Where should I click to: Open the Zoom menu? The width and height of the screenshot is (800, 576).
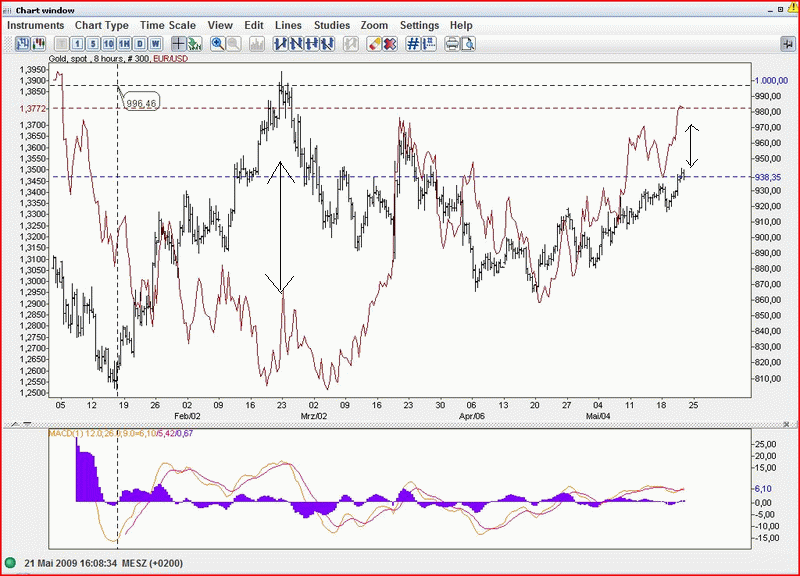coord(374,25)
